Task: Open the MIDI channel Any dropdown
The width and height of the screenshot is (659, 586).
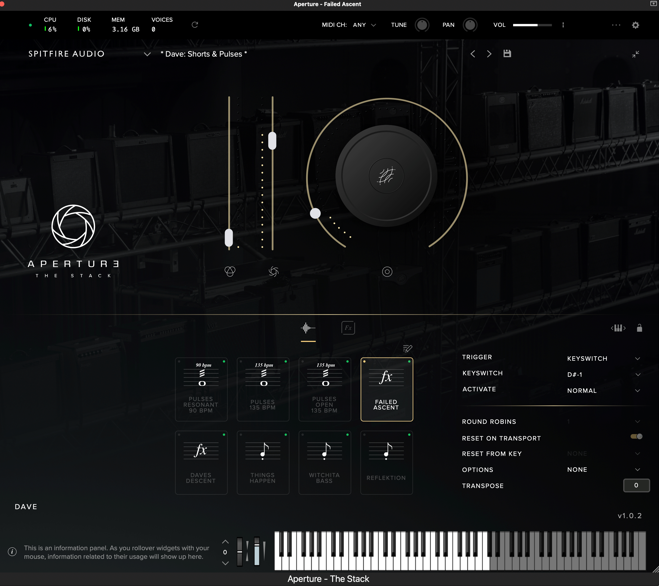Action: (x=364, y=25)
